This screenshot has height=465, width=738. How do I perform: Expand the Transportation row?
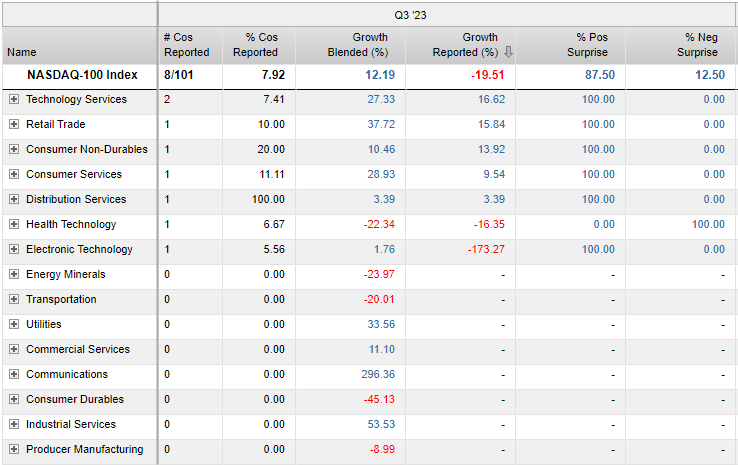coord(14,299)
